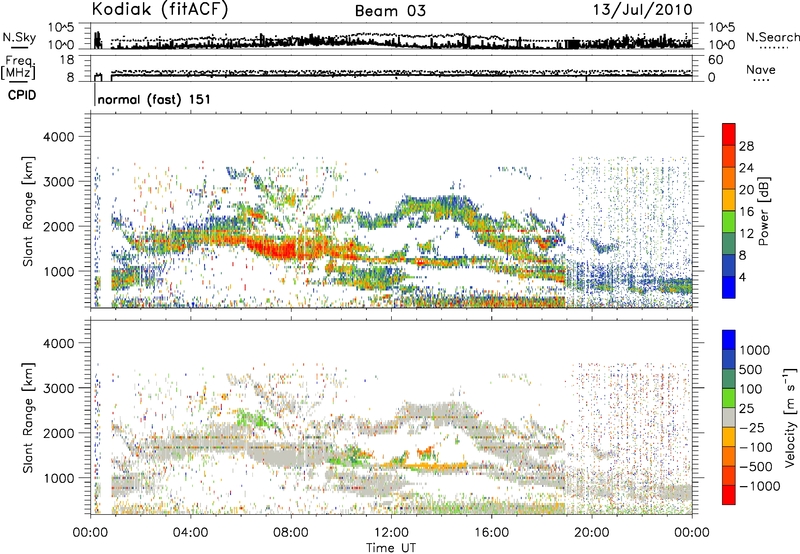Image resolution: width=800 pixels, height=554 pixels.
Task: Click the dark blue Velocity colorbar segment near 1000
Action: coord(729,340)
